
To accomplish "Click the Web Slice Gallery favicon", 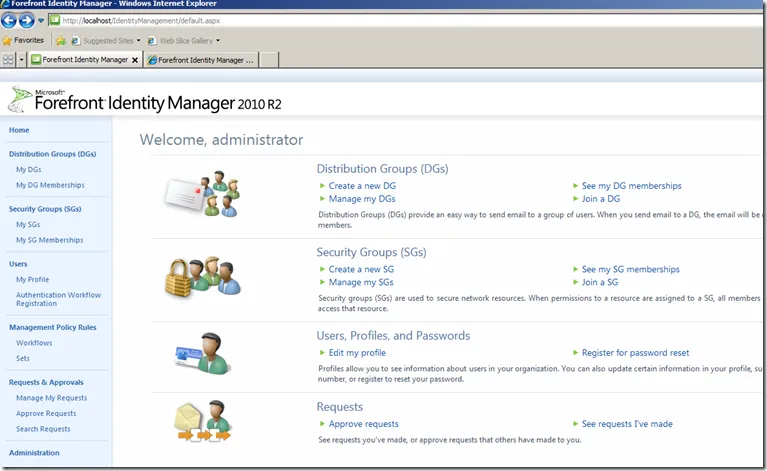I will [152, 41].
